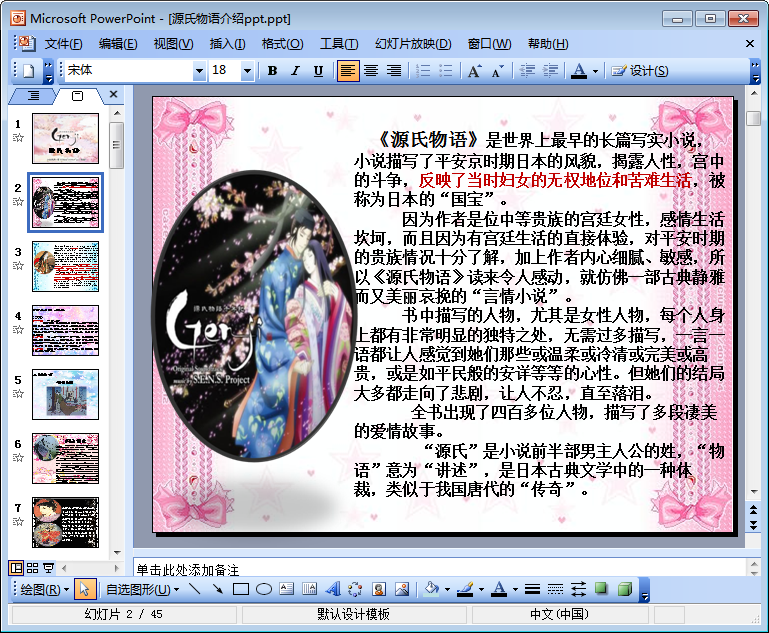Open the font size dropdown showing 18
This screenshot has width=769, height=633.
[248, 71]
